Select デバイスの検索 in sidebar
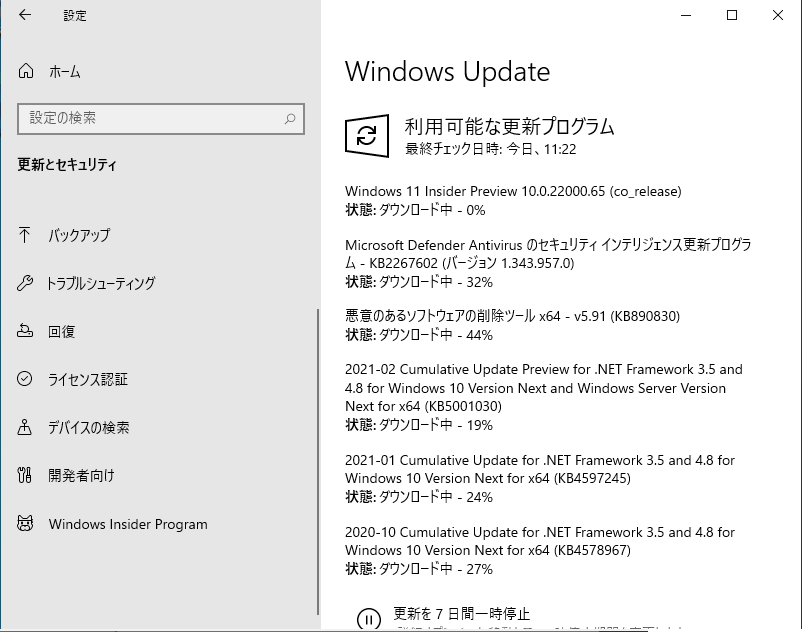The width and height of the screenshot is (802, 632). tap(88, 427)
